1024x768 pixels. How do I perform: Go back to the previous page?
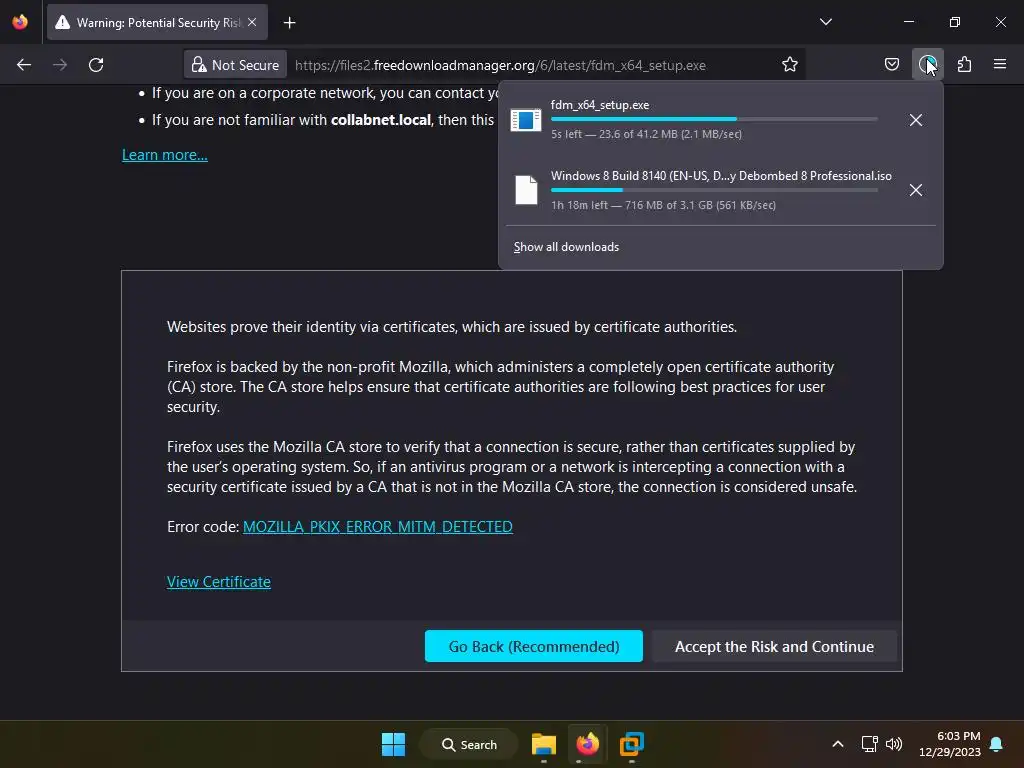(24, 65)
